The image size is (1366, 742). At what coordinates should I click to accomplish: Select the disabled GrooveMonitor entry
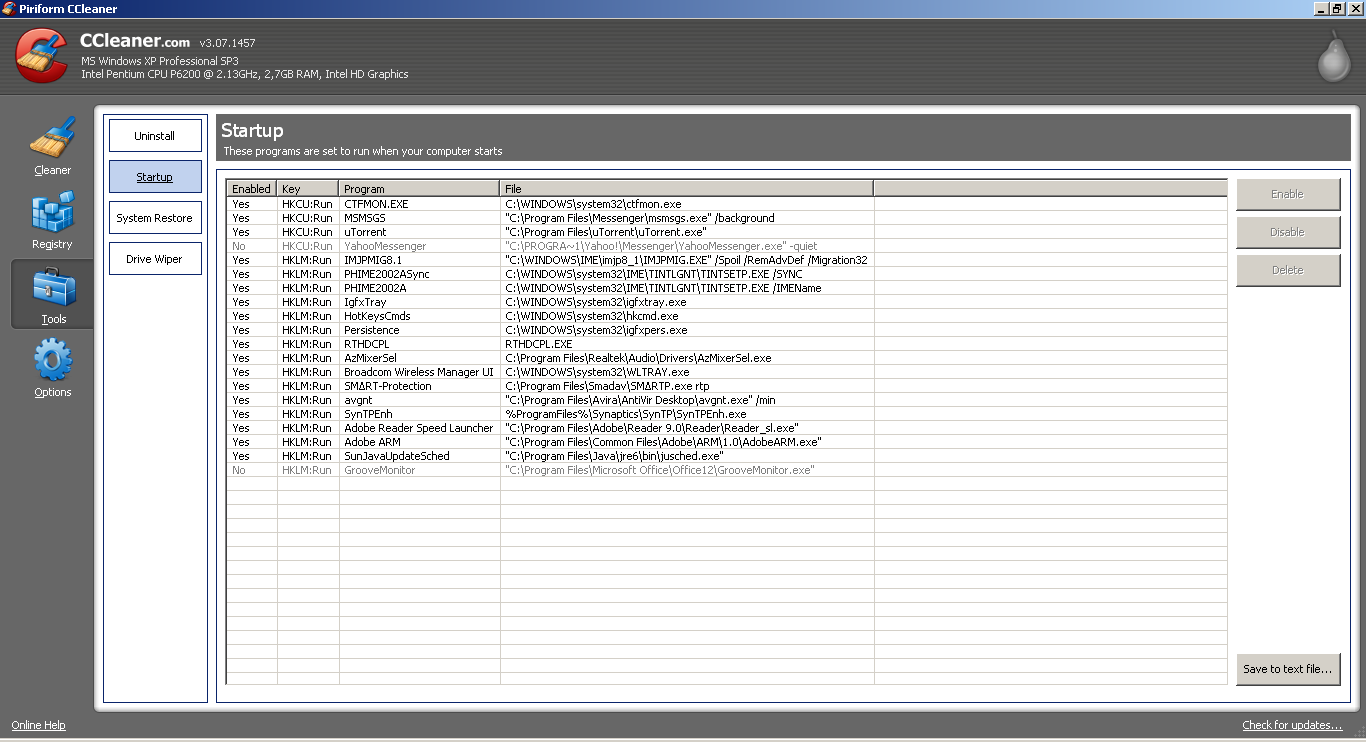[x=380, y=470]
